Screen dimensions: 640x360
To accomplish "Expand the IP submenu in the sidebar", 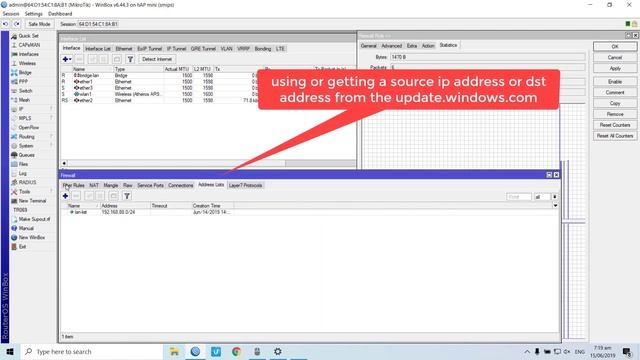I will (51, 109).
